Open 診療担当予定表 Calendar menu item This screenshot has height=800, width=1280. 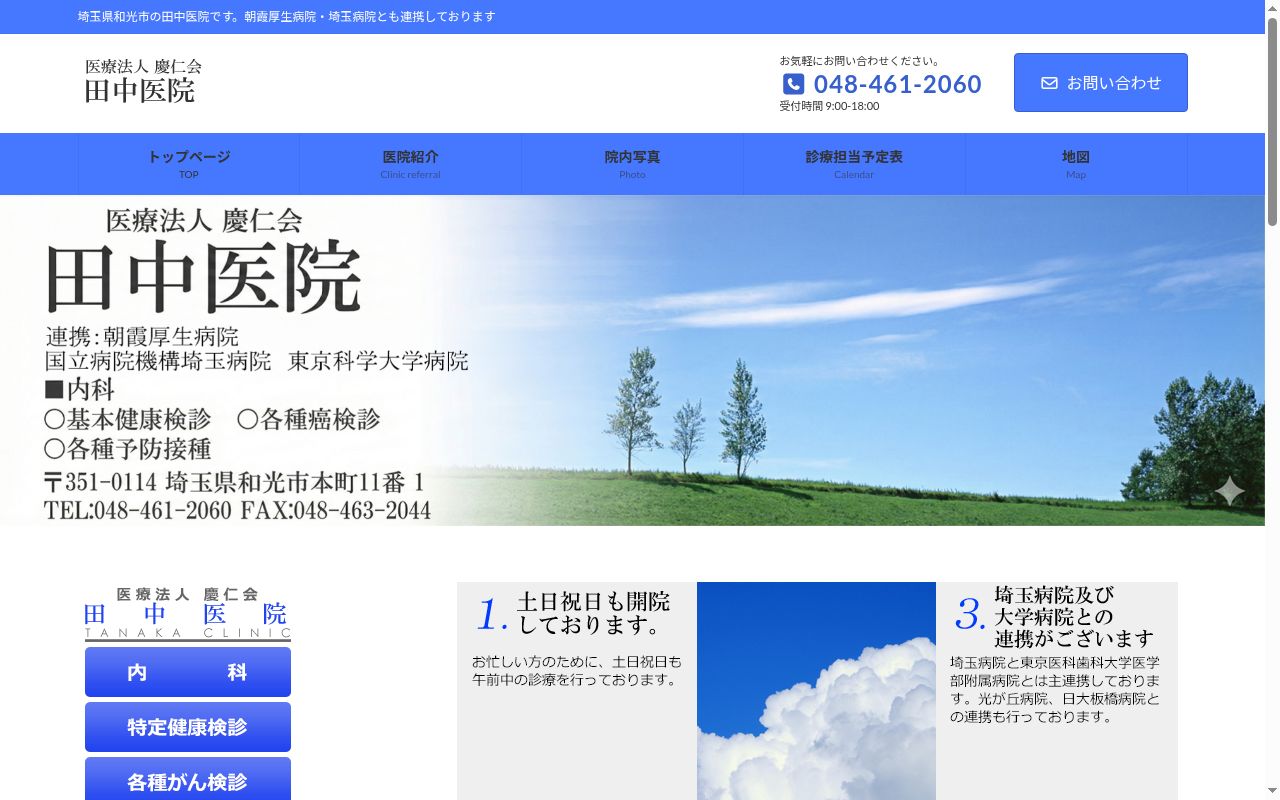pos(854,164)
